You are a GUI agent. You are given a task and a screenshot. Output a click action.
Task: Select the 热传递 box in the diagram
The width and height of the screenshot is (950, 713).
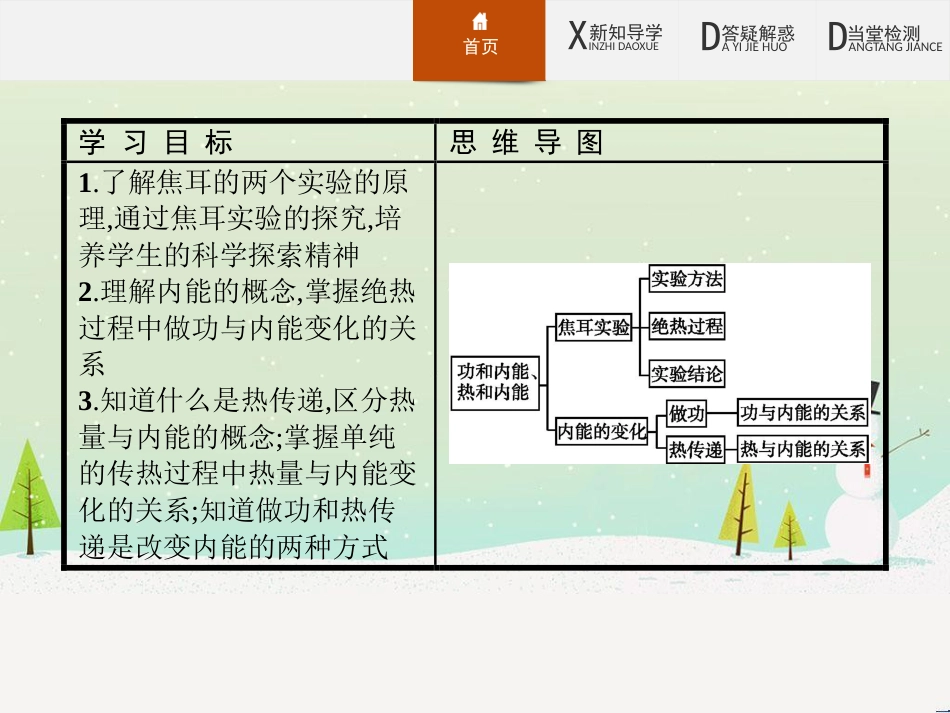tap(696, 449)
